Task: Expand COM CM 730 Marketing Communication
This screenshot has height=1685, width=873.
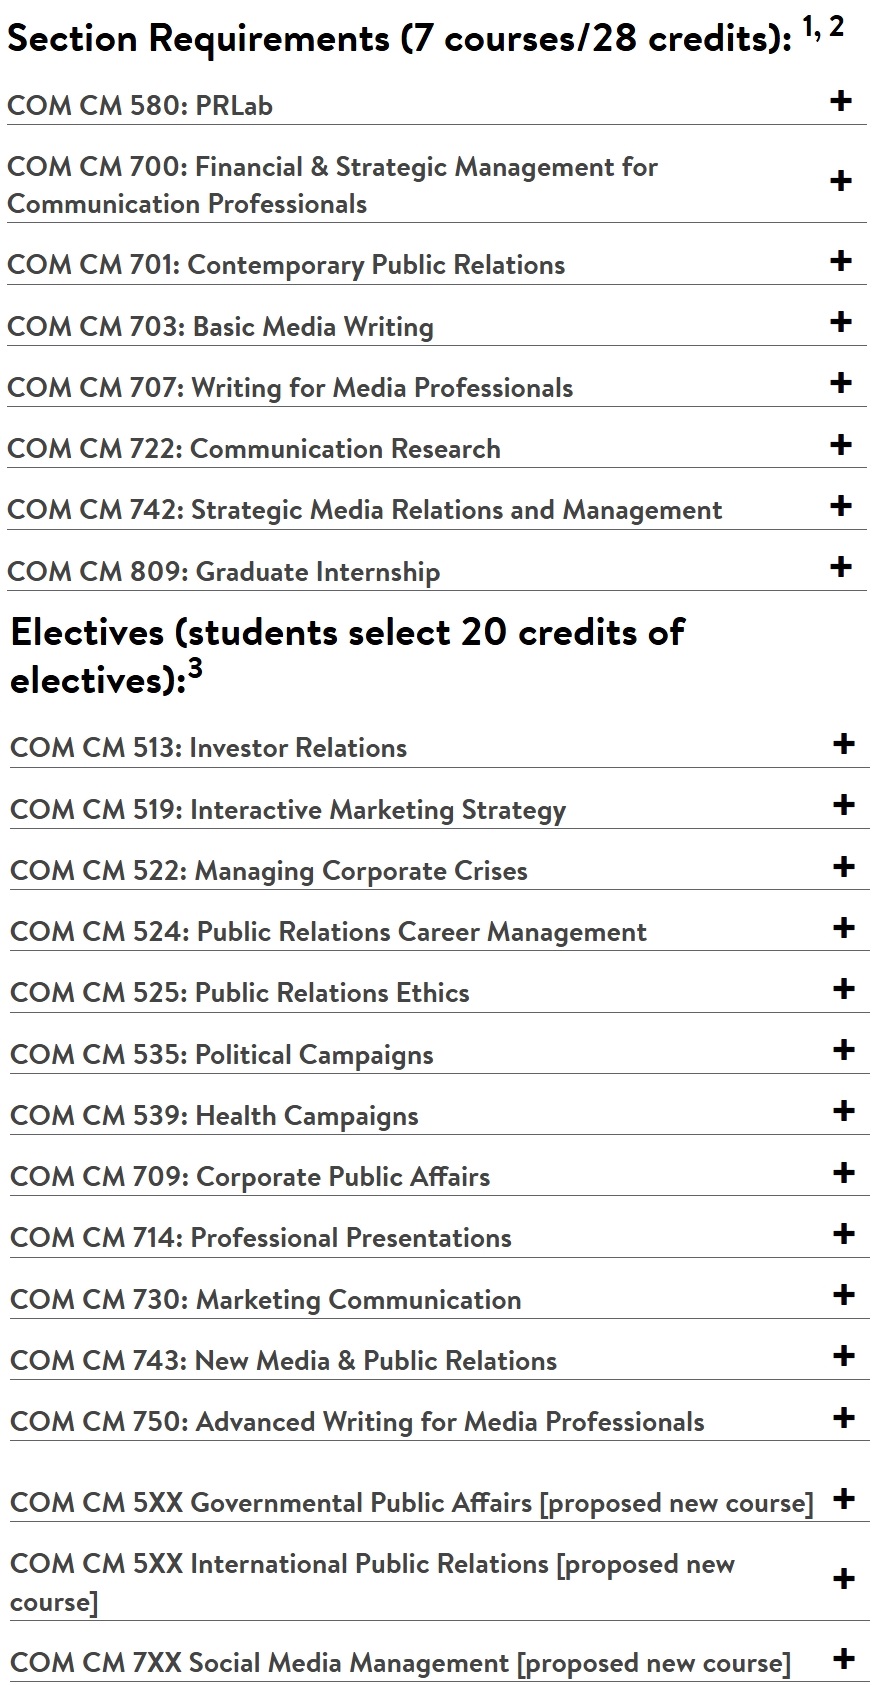Action: point(843,1295)
